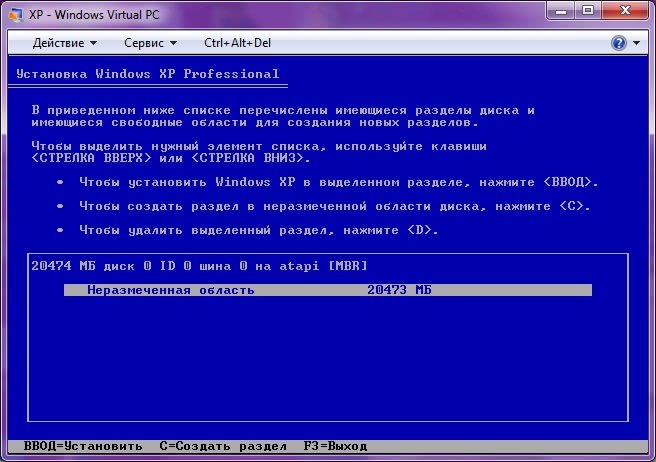The image size is (656, 462).
Task: Click the text '<СТРЕЛКА ВВЕРХ> или <СТРЕЛКА ВНИЗ>'
Action: click(171, 158)
